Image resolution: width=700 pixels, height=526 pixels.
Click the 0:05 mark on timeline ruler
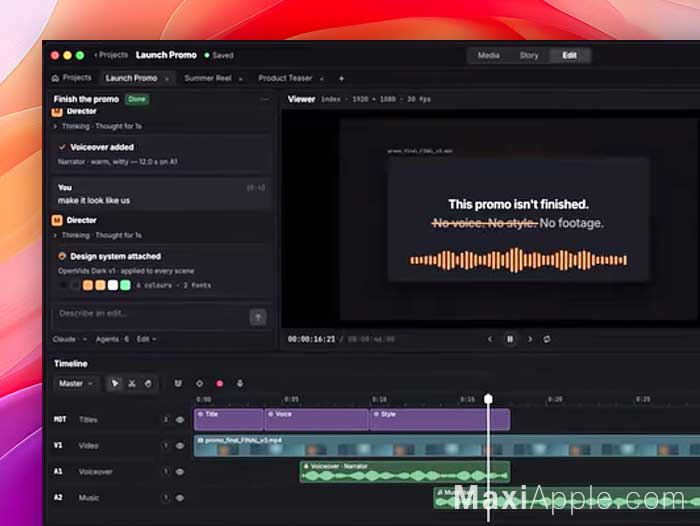click(x=291, y=399)
